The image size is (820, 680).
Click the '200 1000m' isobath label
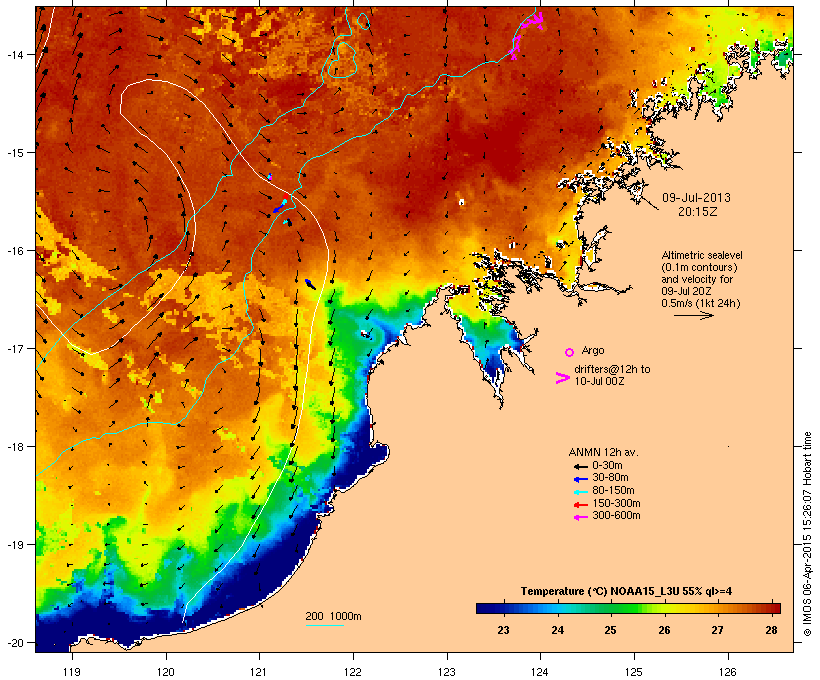(333, 616)
